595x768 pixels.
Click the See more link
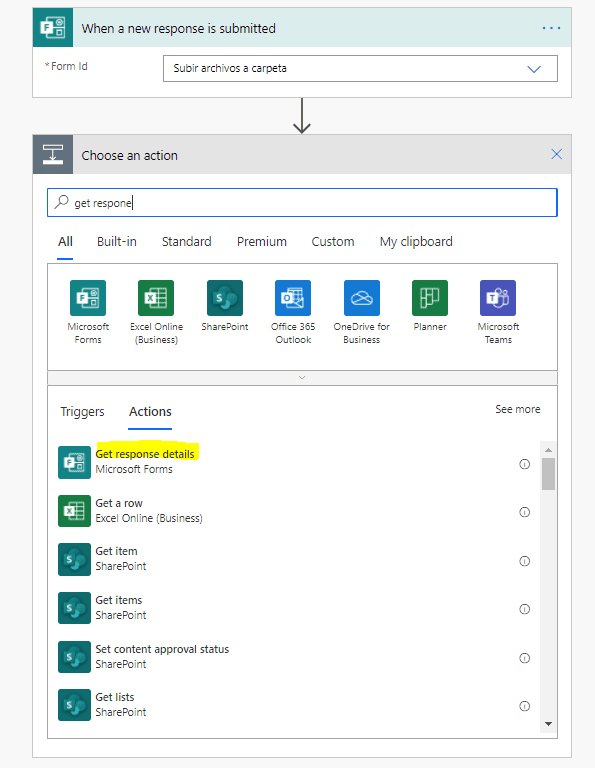518,409
